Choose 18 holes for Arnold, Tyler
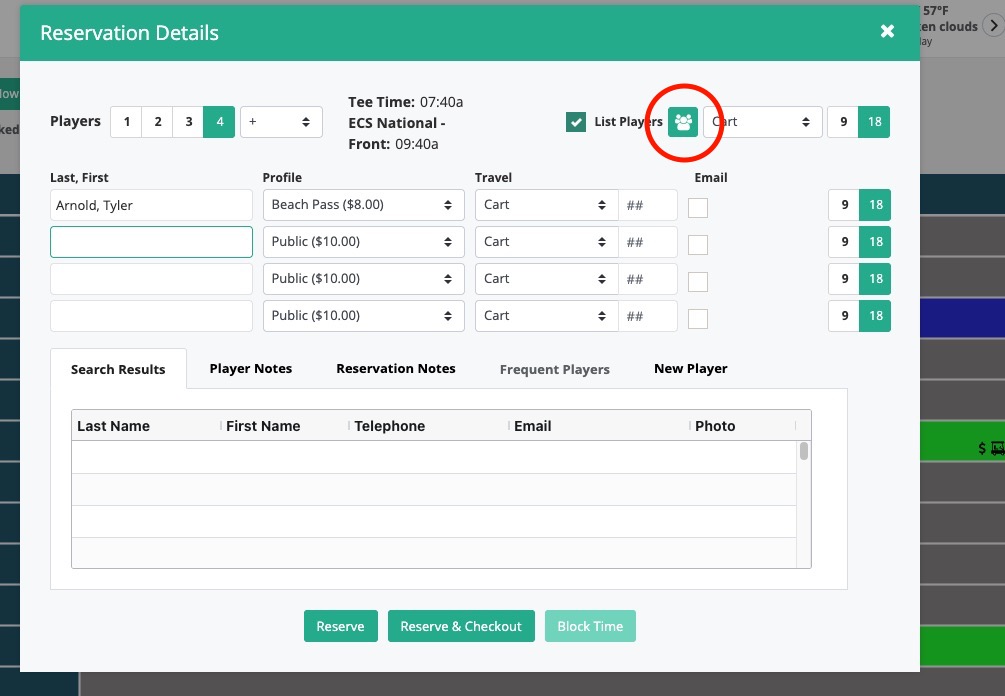The width and height of the screenshot is (1005, 696). tap(875, 205)
